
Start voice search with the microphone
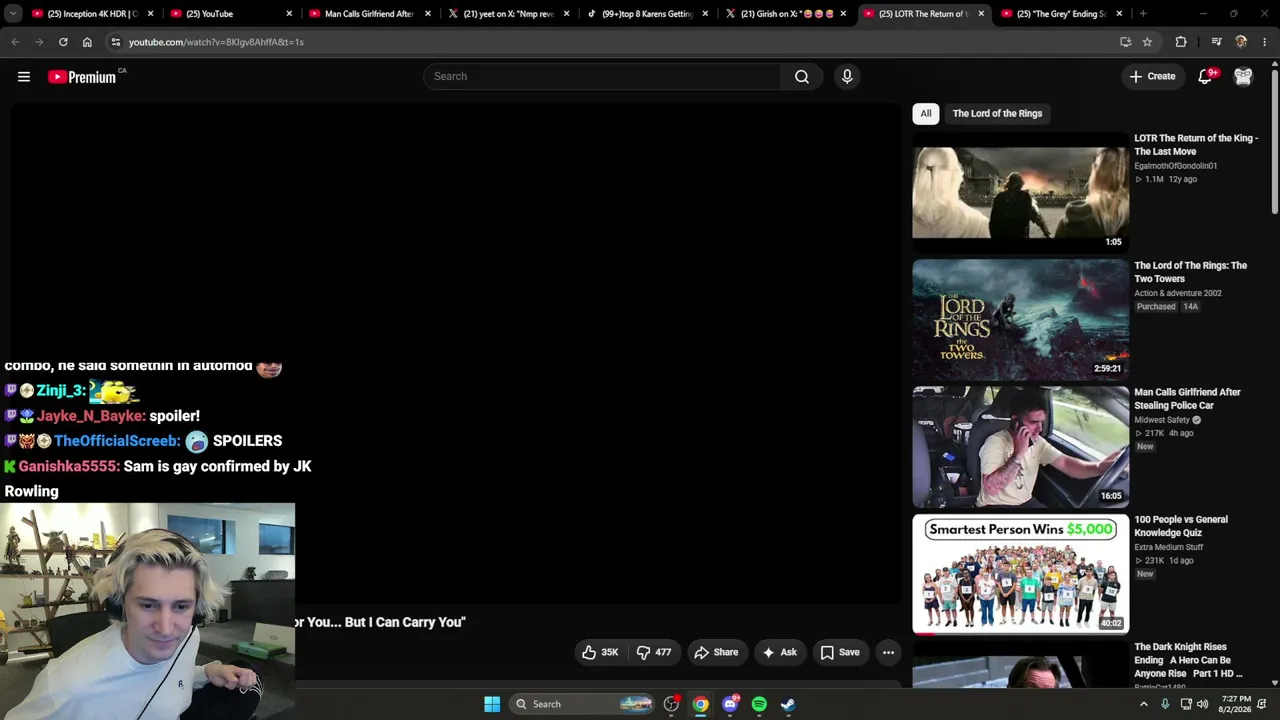tap(847, 77)
